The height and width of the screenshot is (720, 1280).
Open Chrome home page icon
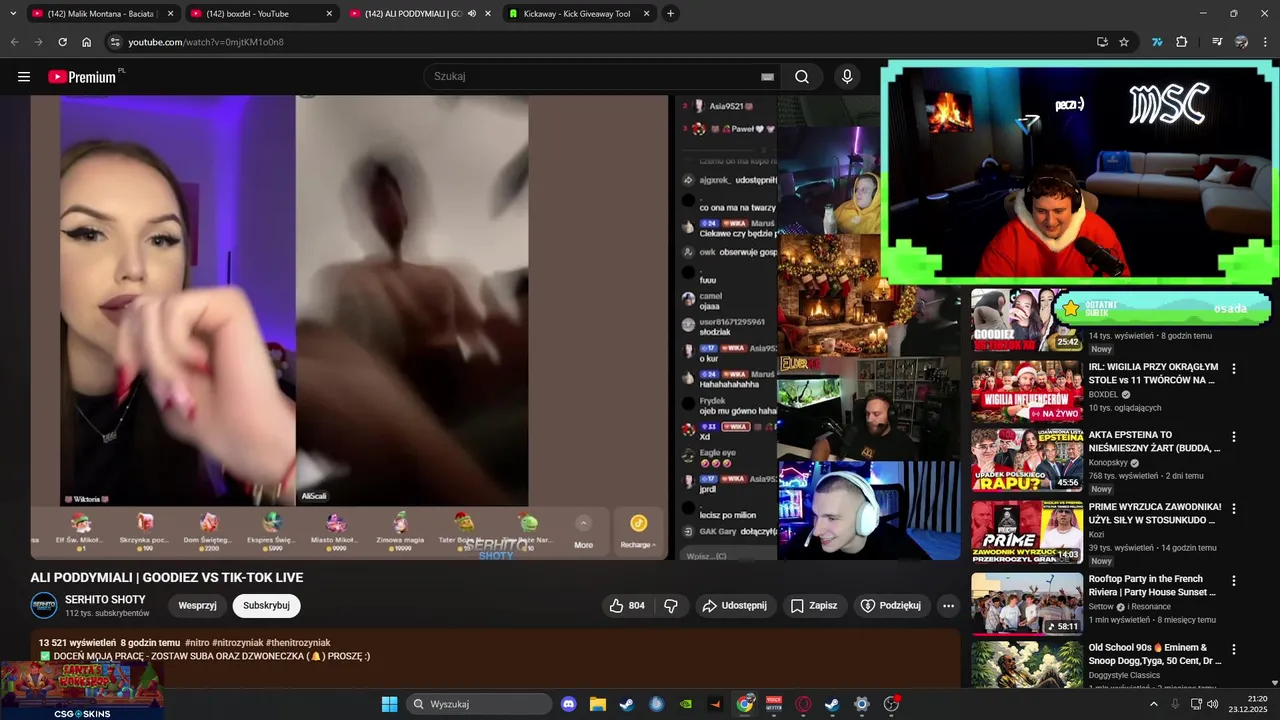coord(87,42)
